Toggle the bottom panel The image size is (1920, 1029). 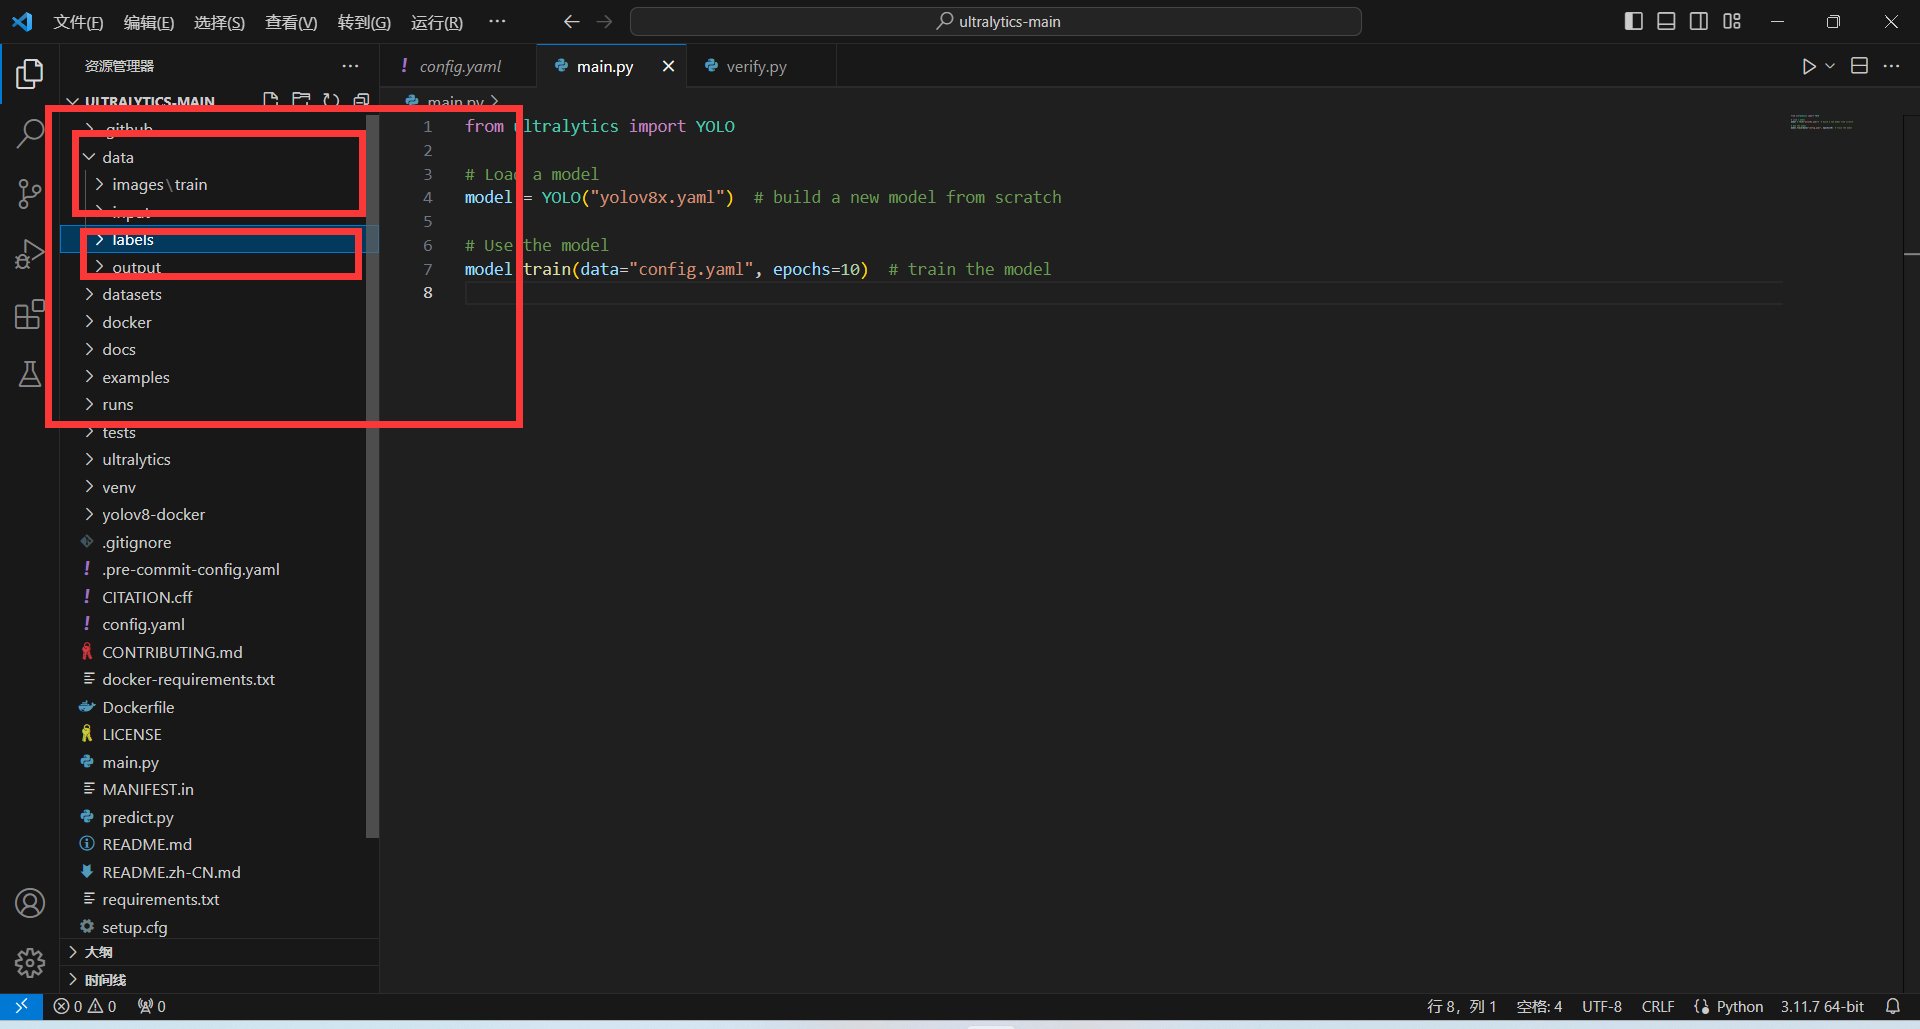pos(1666,21)
